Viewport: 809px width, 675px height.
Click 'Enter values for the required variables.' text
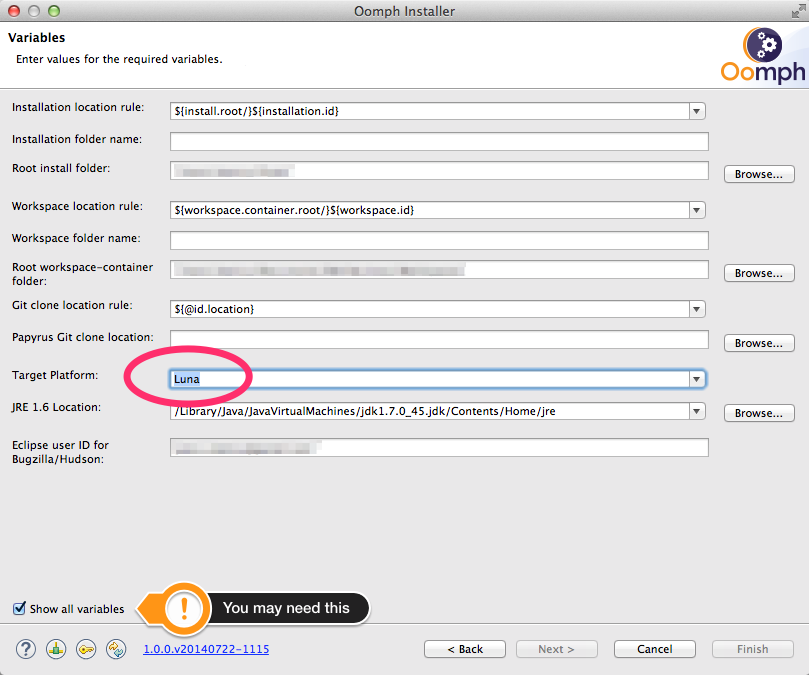(x=119, y=59)
